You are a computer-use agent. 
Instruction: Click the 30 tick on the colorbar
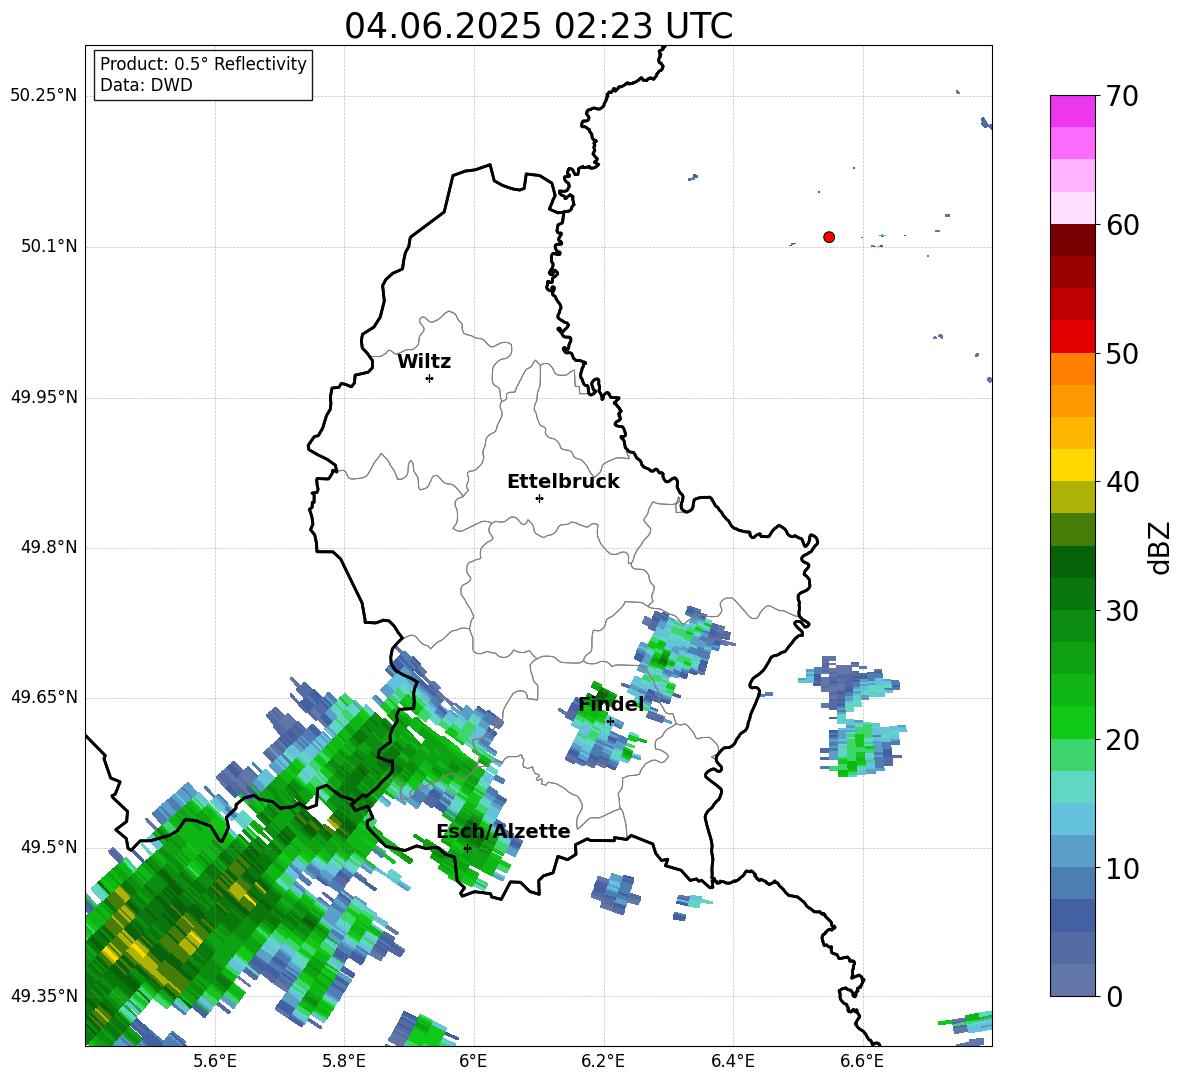(1122, 611)
